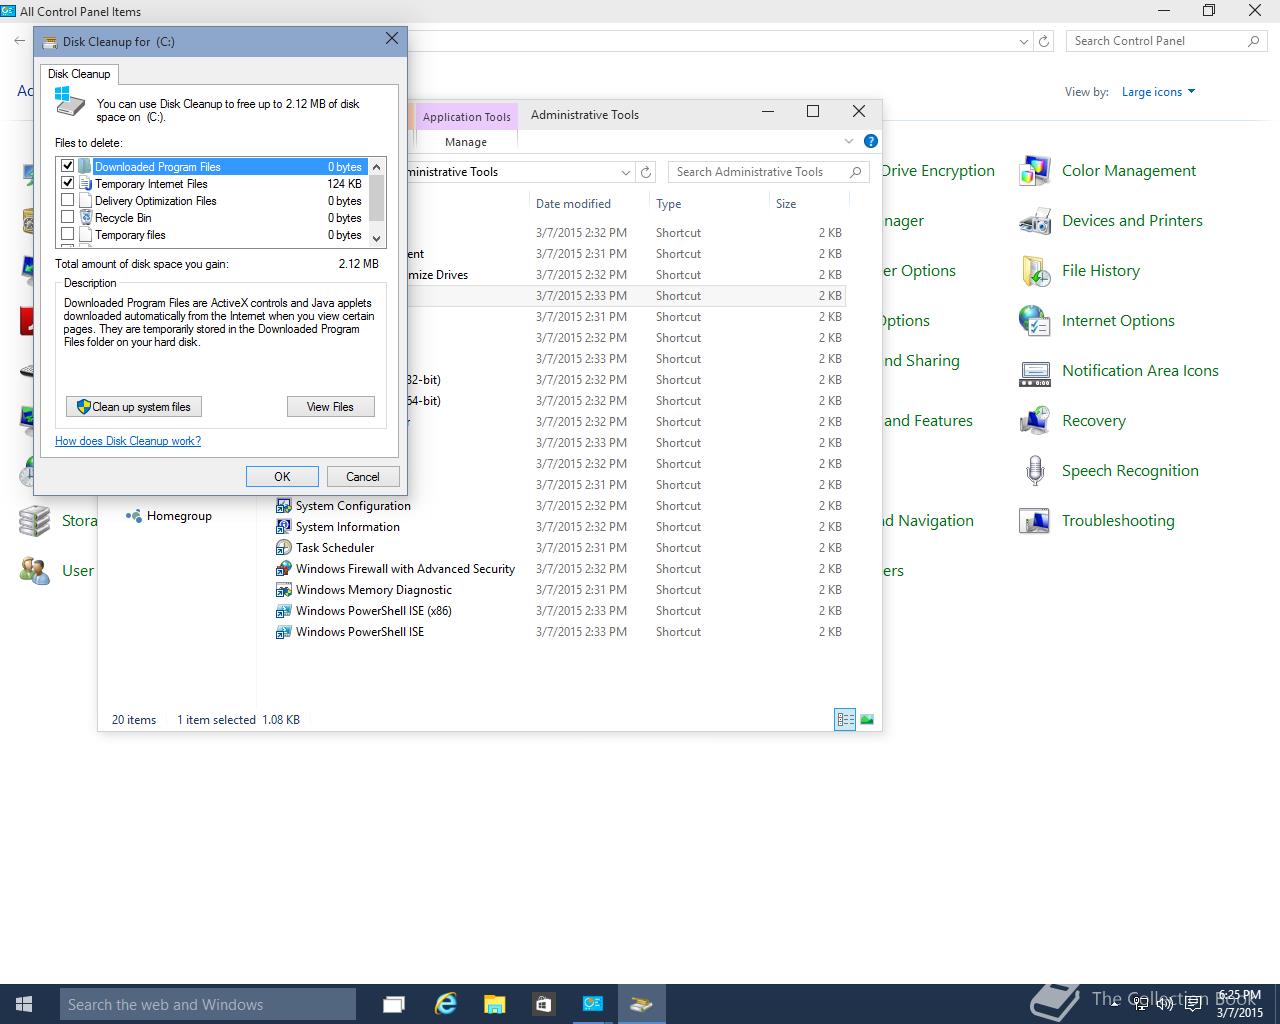This screenshot has height=1024, width=1280.
Task: Expand the Control Panel address bar dropdown
Action: click(1023, 41)
